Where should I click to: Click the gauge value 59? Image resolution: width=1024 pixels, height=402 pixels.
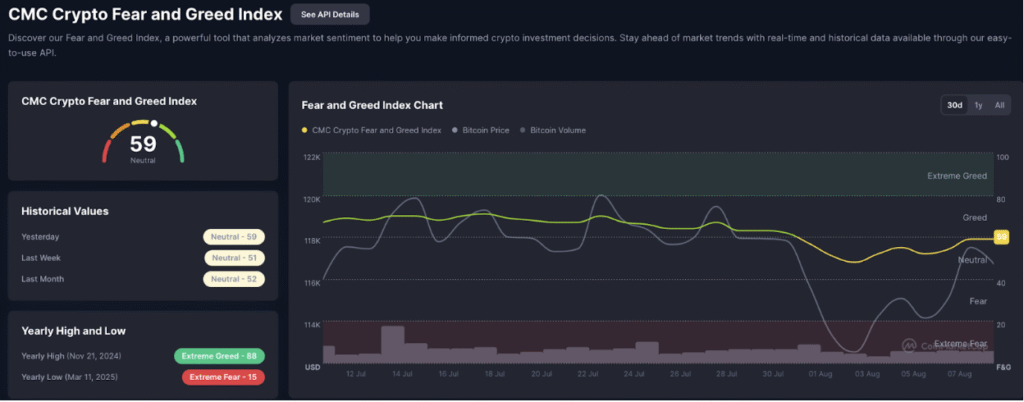[143, 144]
